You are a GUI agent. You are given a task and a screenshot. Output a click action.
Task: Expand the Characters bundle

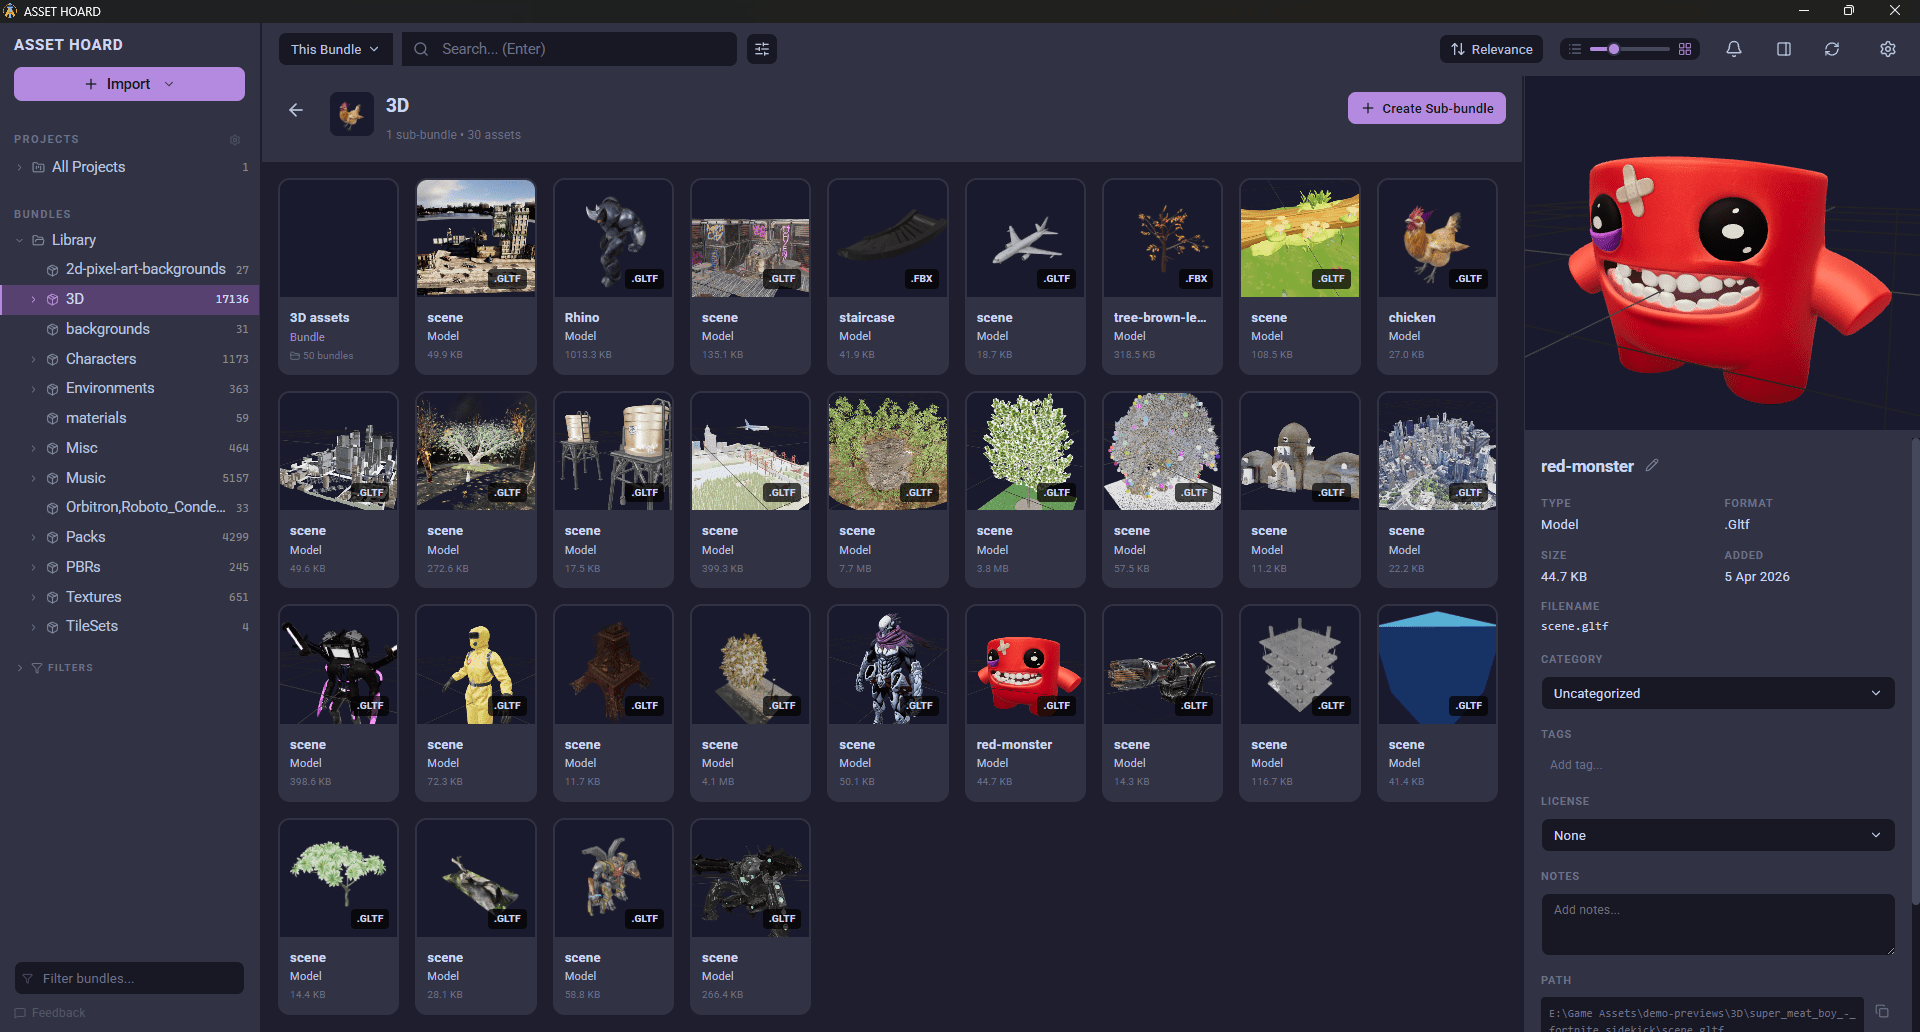35,358
